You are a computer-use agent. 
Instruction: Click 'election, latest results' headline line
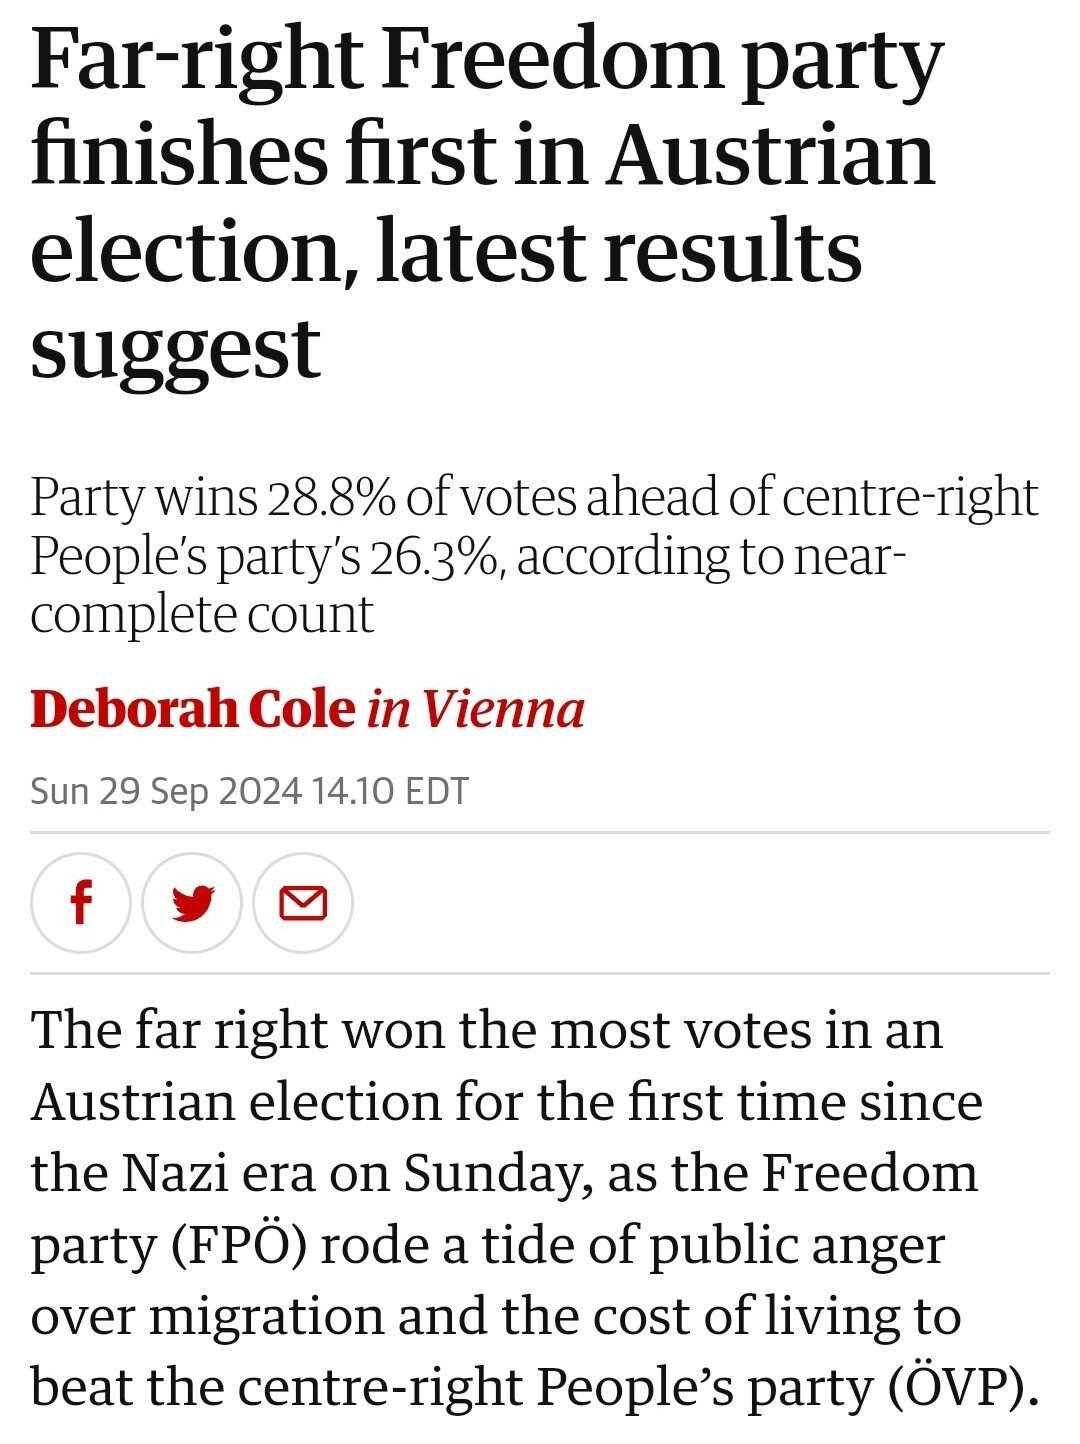(x=446, y=252)
